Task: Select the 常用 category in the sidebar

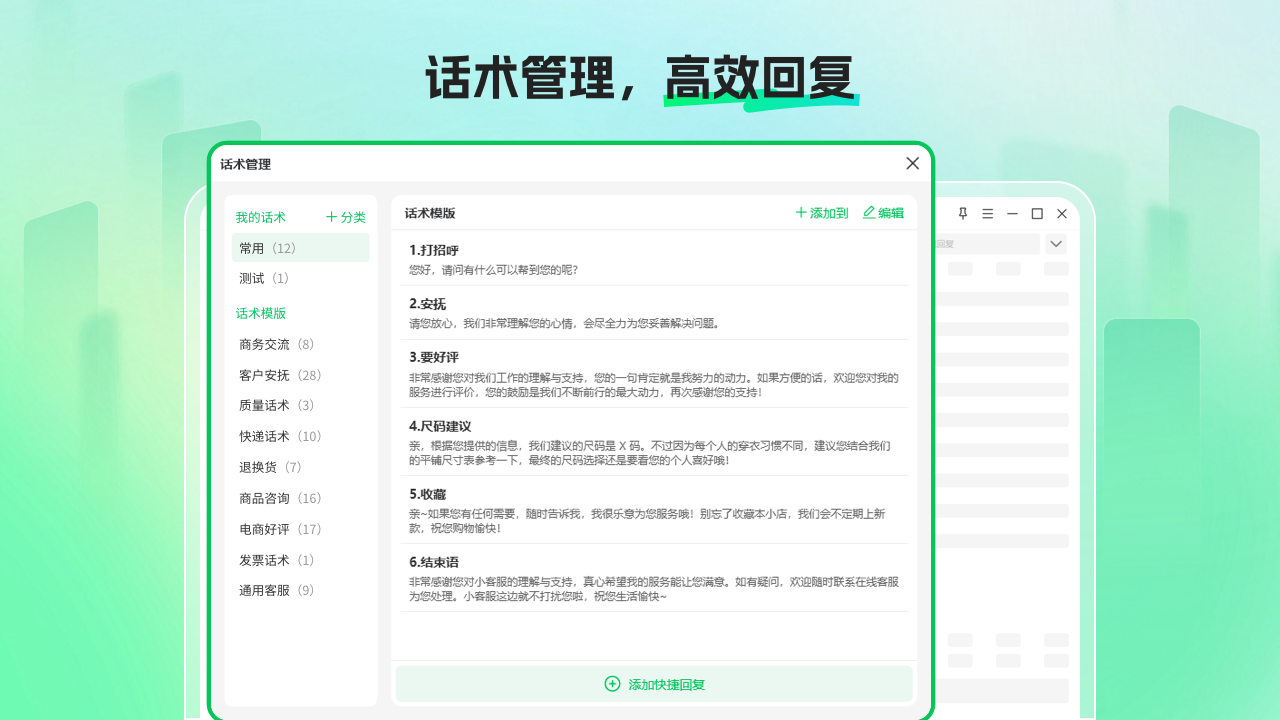Action: coord(263,247)
